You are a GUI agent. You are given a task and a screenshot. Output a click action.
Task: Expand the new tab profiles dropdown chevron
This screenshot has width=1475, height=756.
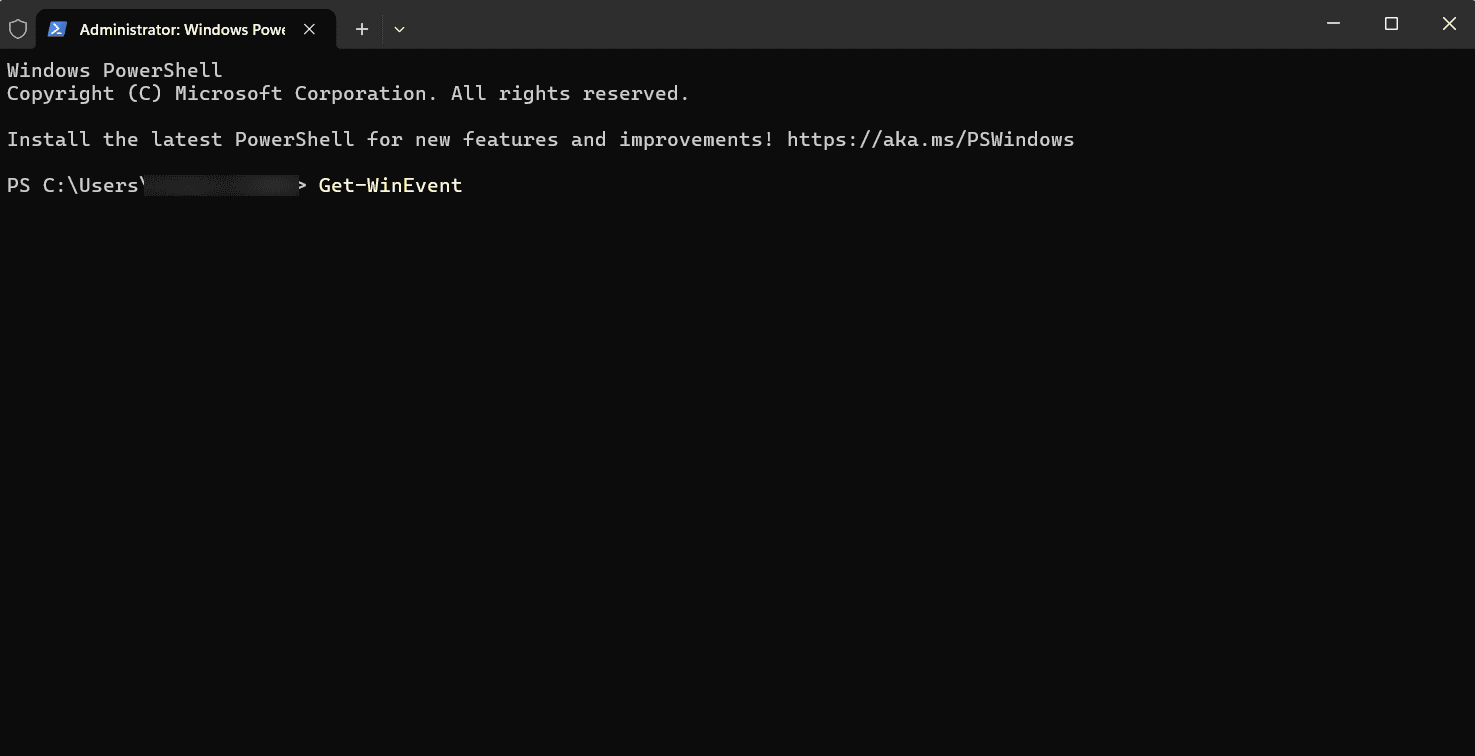pyautogui.click(x=399, y=29)
